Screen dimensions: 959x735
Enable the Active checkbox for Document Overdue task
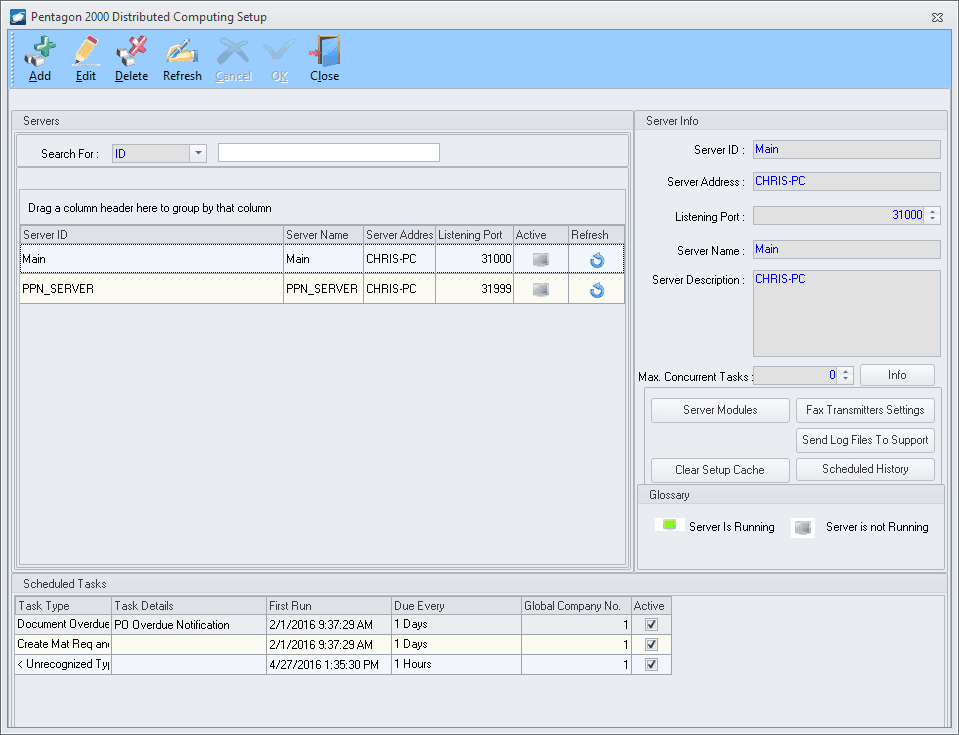pos(652,623)
